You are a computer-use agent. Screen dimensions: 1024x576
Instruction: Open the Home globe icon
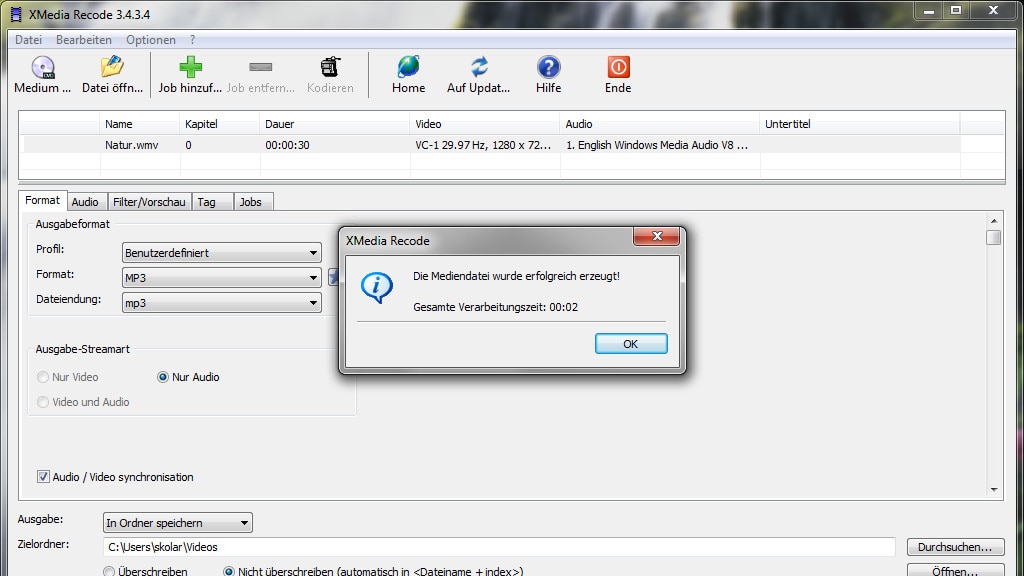(408, 67)
